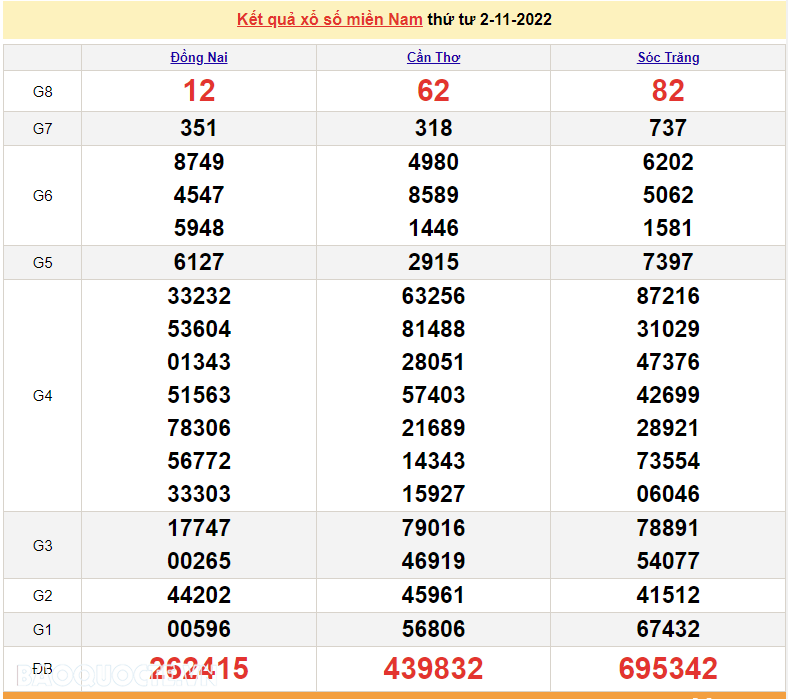788x699 pixels.
Task: Click Sóc Trăng special prize 695342
Action: point(668,668)
